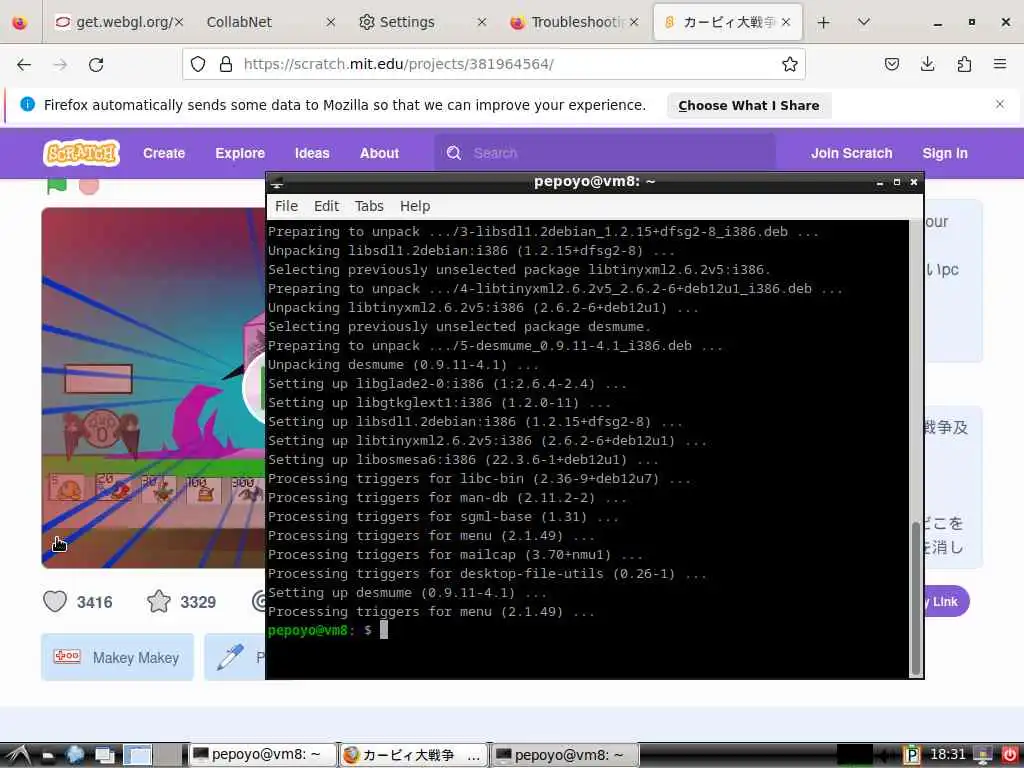Open terminal File menu

(286, 206)
